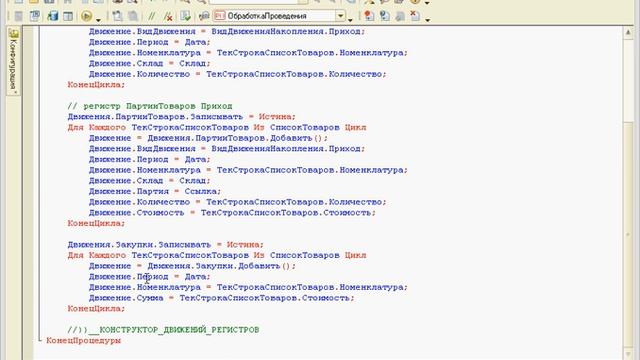This screenshot has height=360, width=640.
Task: Run the syntax check with the green checkmark icon
Action: (x=185, y=16)
